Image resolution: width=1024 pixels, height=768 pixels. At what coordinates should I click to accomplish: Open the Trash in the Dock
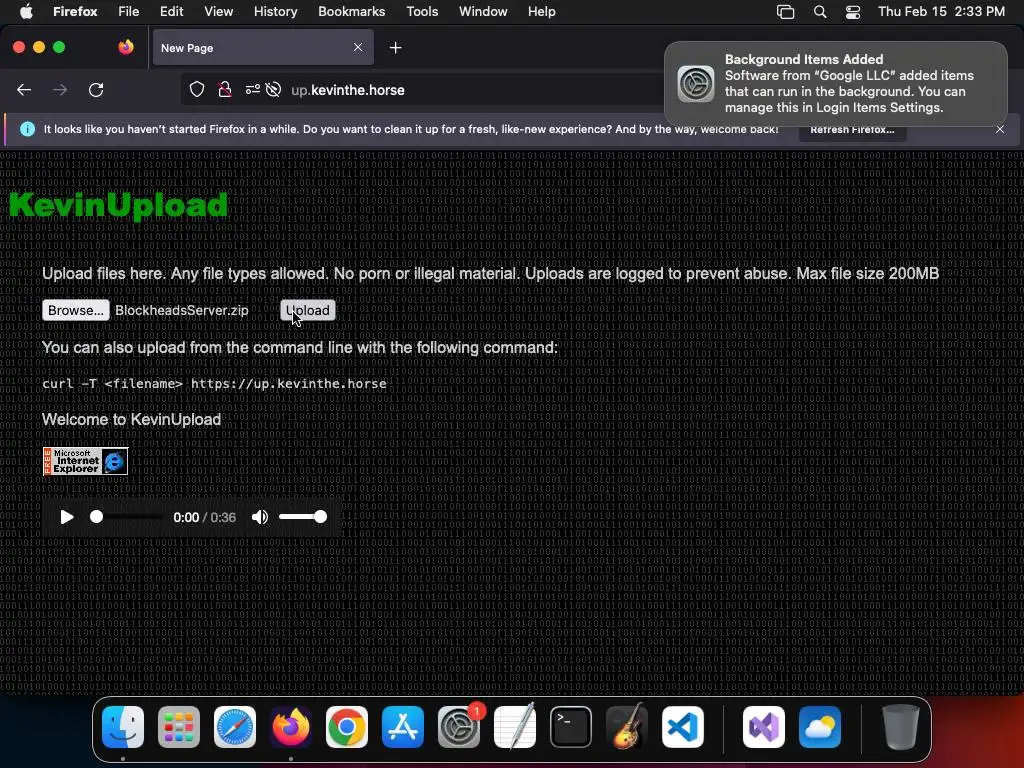(x=901, y=727)
